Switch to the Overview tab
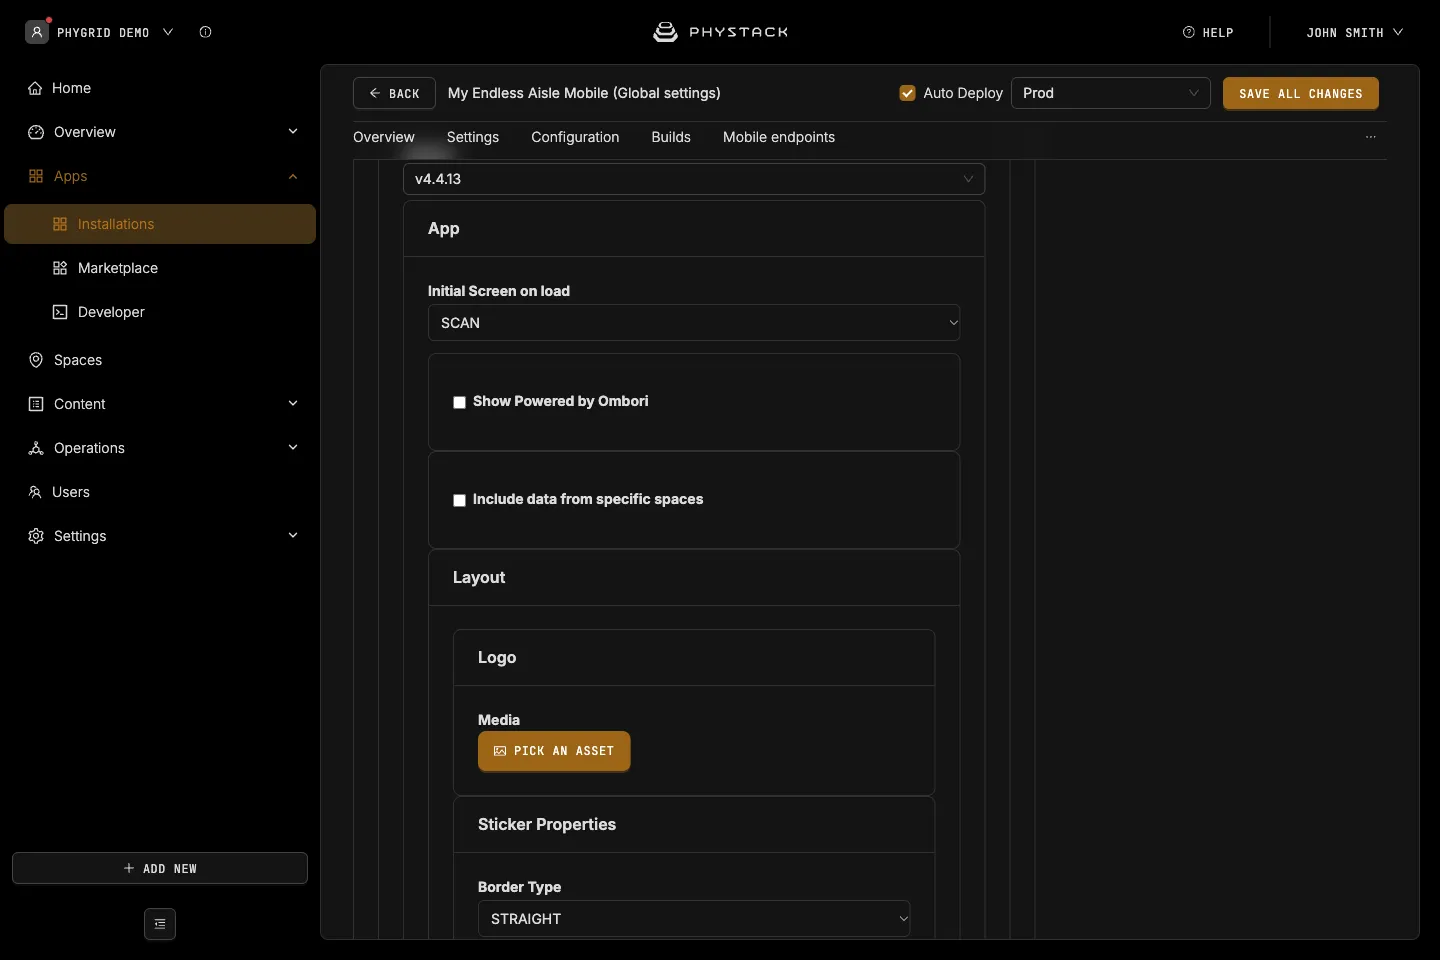Image resolution: width=1440 pixels, height=960 pixels. (x=384, y=137)
